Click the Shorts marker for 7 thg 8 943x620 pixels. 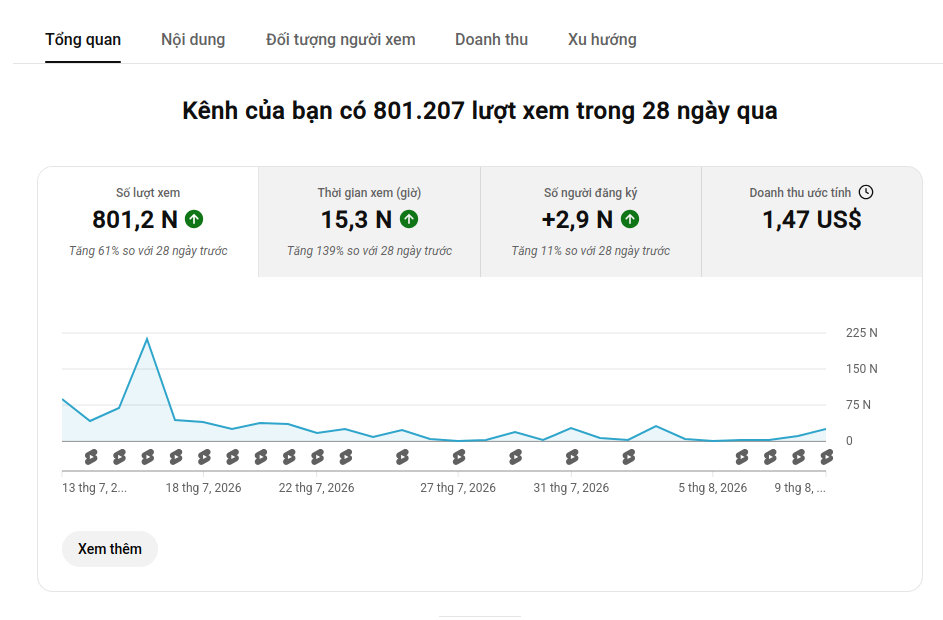click(770, 458)
